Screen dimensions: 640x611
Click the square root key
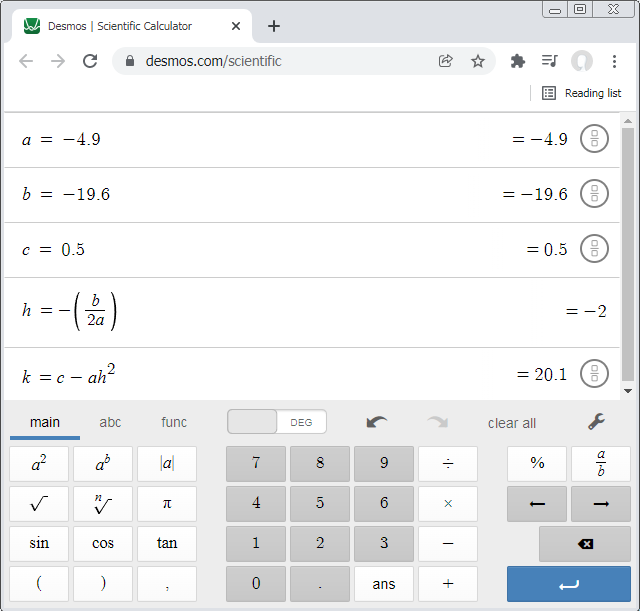pyautogui.click(x=39, y=504)
